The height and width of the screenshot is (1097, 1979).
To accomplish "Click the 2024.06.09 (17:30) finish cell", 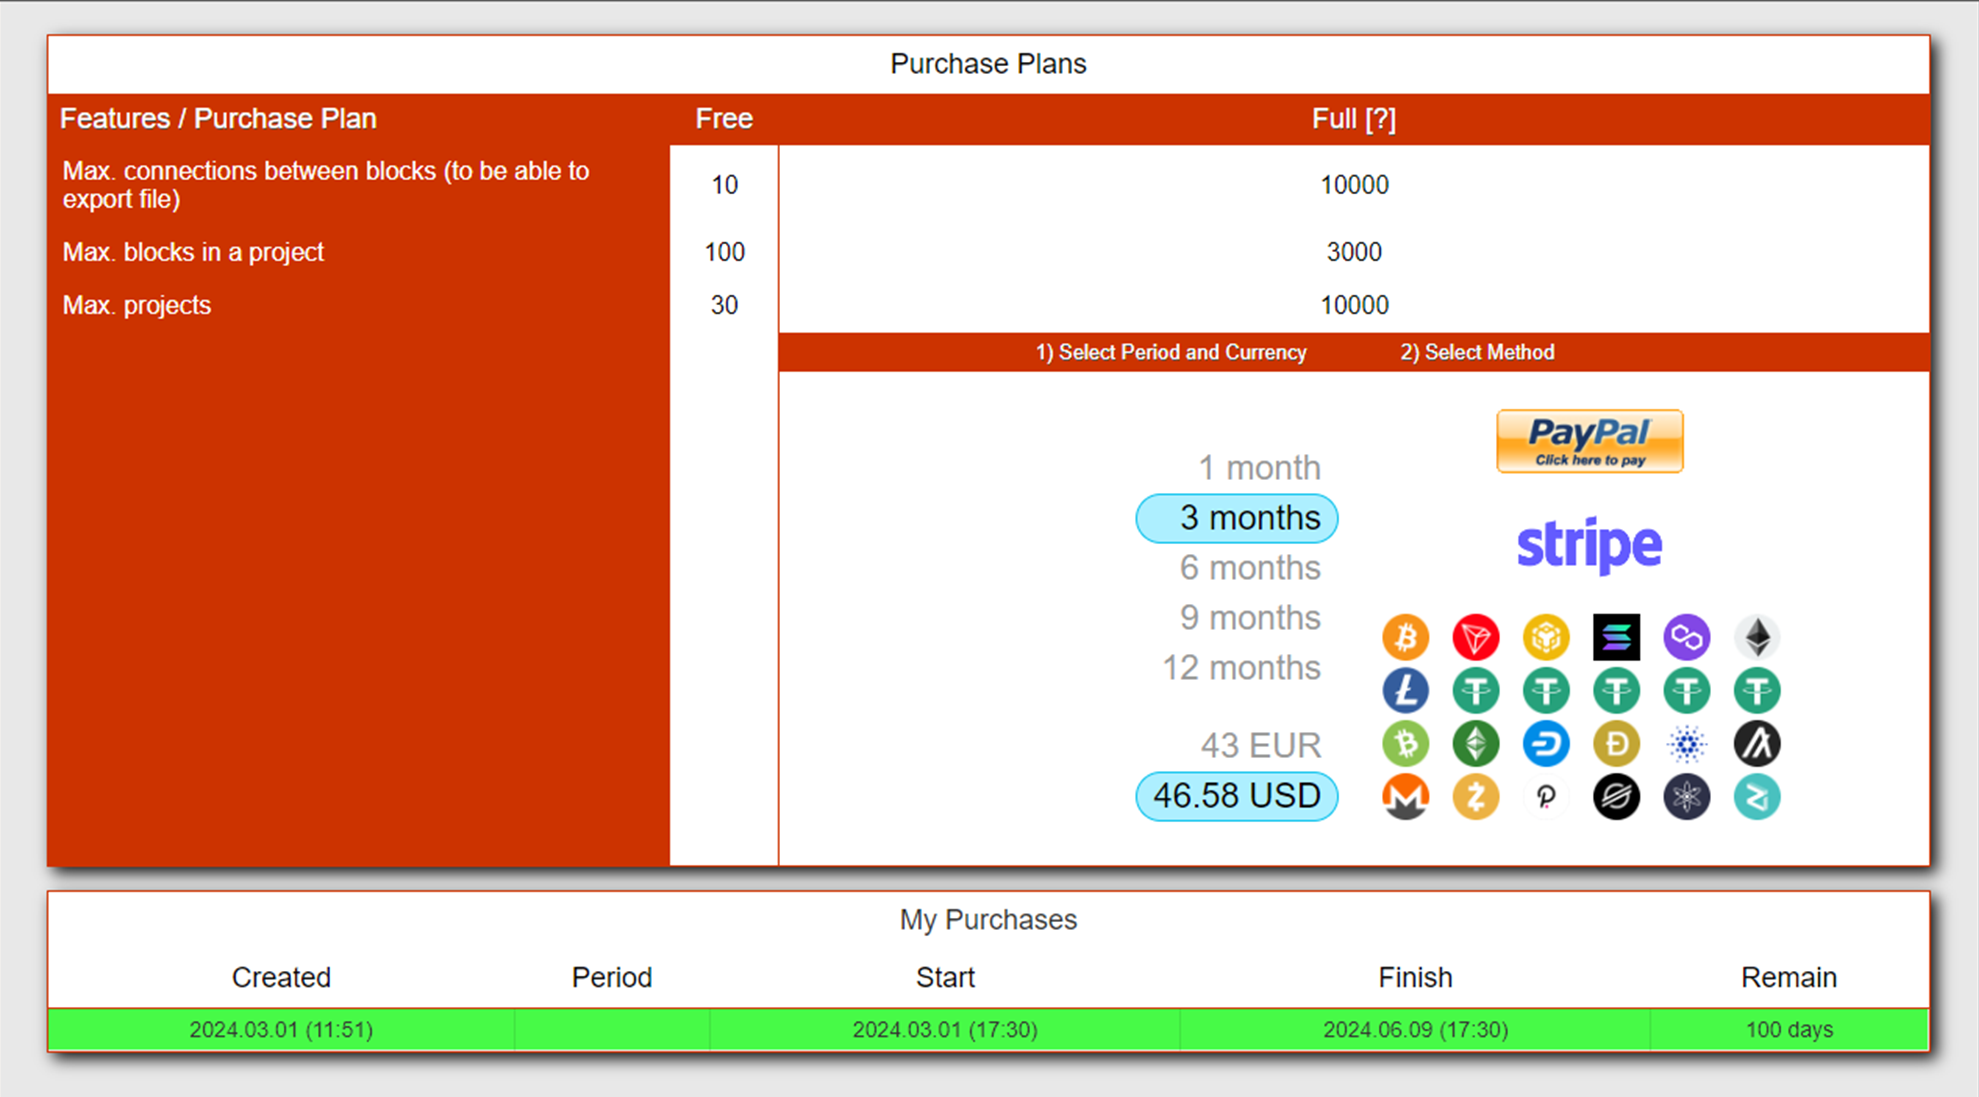I will [x=1415, y=1030].
